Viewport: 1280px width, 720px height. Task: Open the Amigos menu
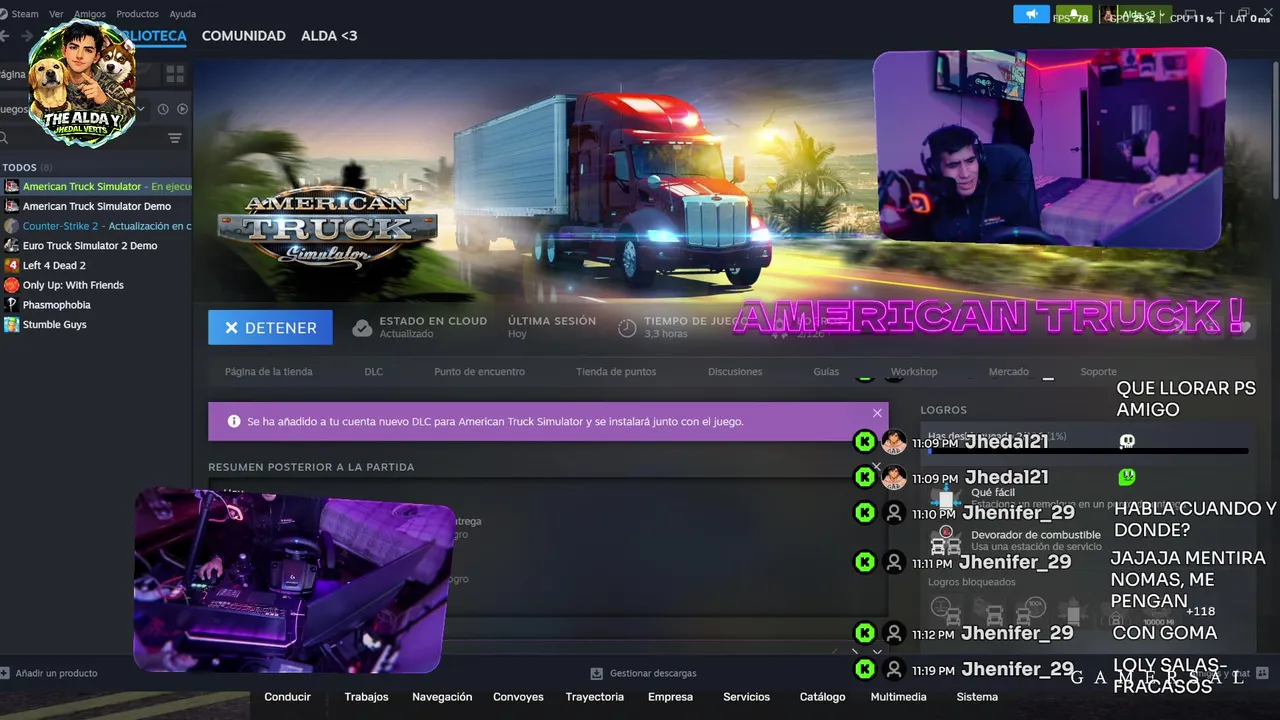90,14
